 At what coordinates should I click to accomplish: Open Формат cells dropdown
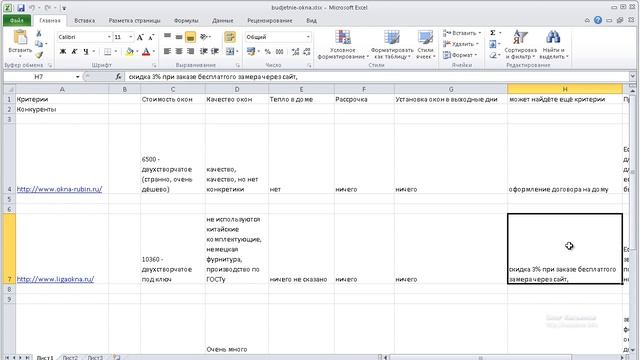pos(460,55)
